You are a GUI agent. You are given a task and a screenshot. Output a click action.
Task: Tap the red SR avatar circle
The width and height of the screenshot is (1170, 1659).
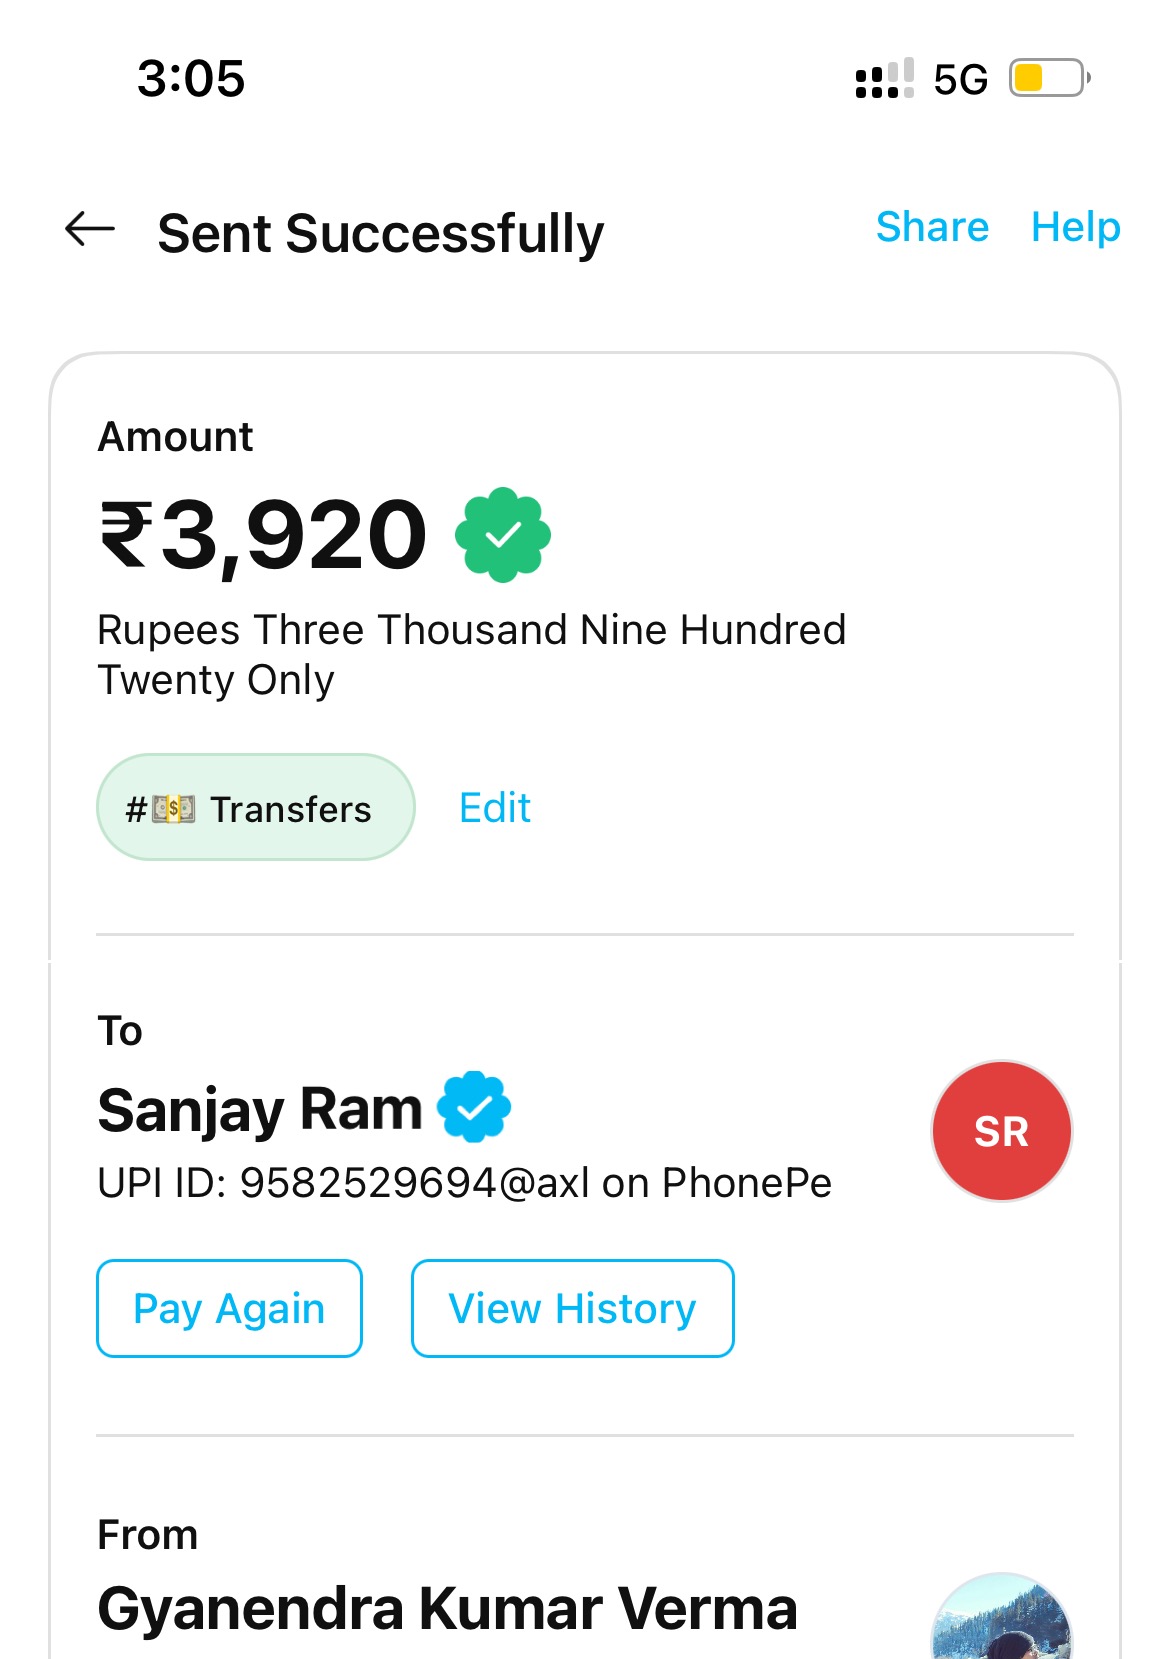click(1001, 1131)
